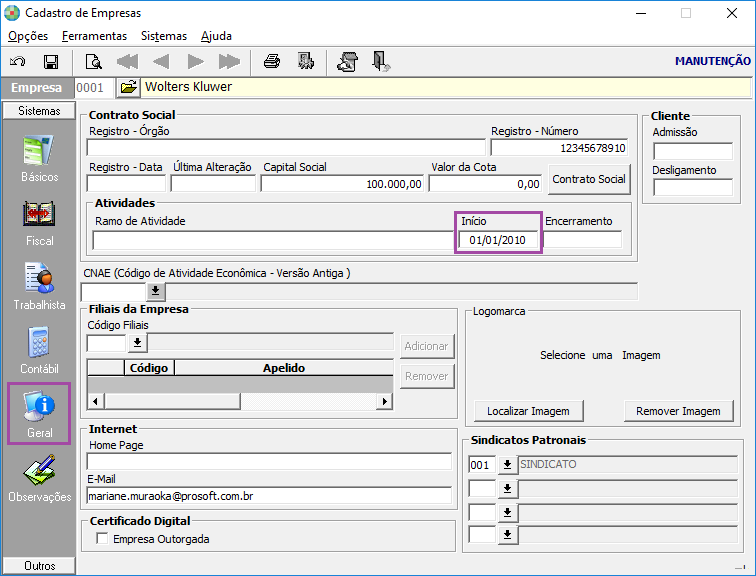Click the Contrato Social button
756x576 pixels.
pyautogui.click(x=589, y=180)
